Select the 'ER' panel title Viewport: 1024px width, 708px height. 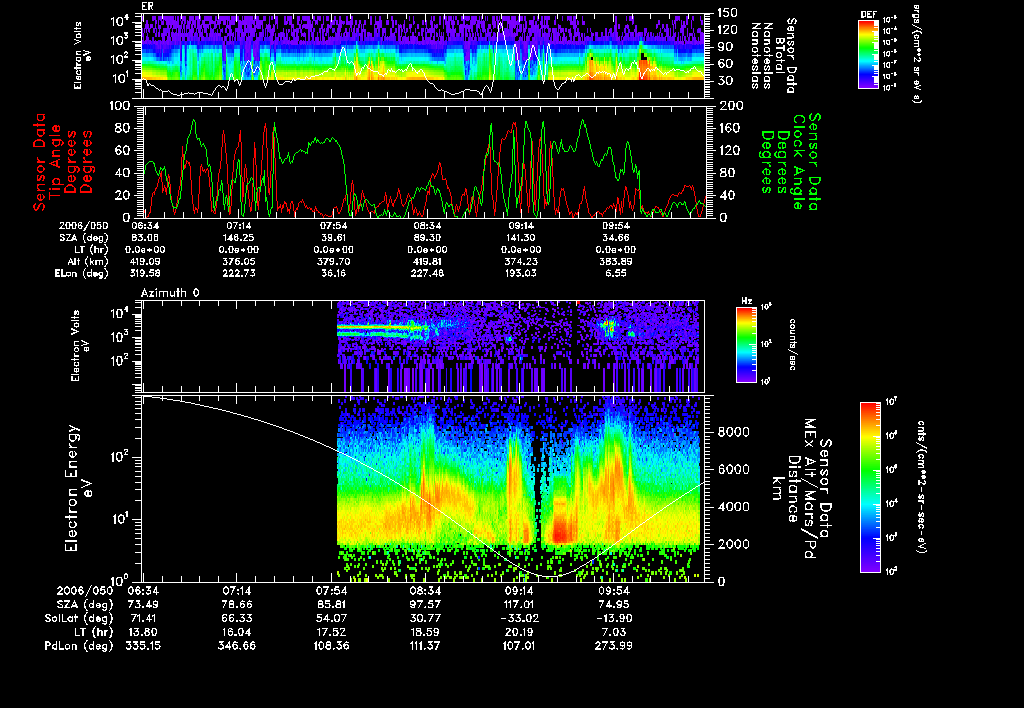pos(147,7)
